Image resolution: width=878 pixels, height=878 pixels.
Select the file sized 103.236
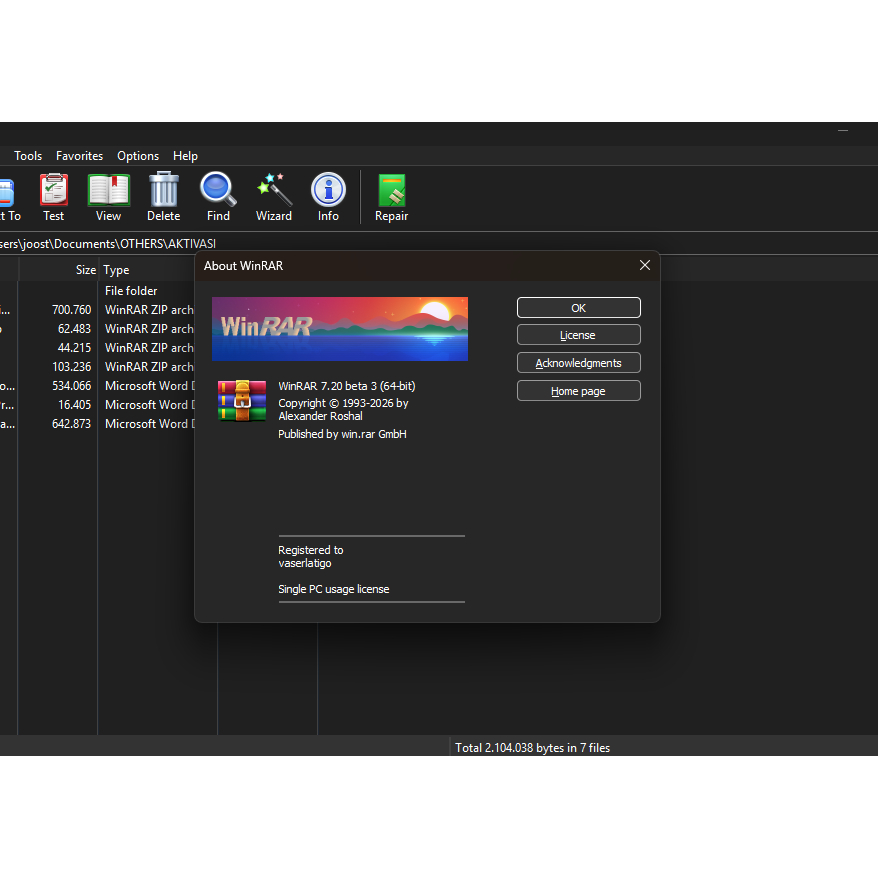[97, 367]
